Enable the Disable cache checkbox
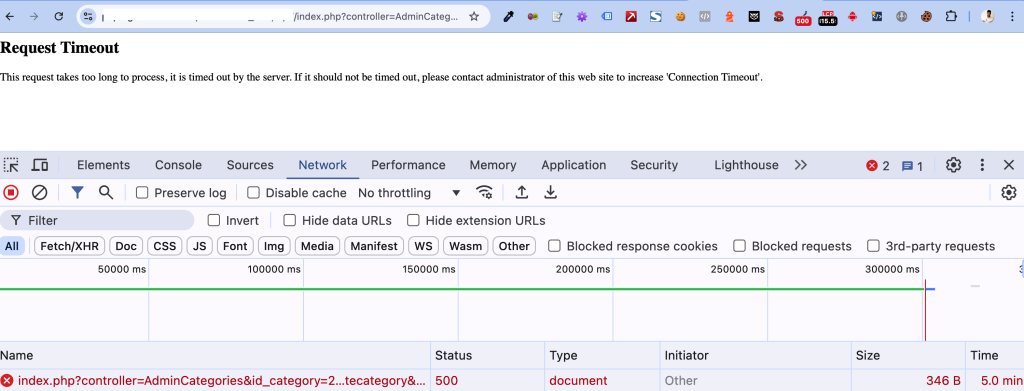 click(253, 193)
